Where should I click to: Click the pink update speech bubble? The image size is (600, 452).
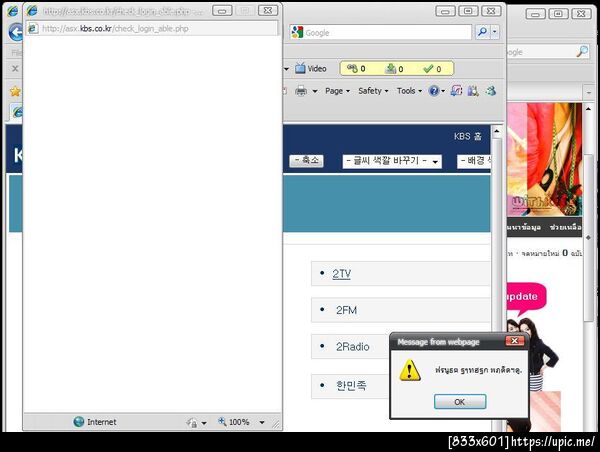[525, 298]
